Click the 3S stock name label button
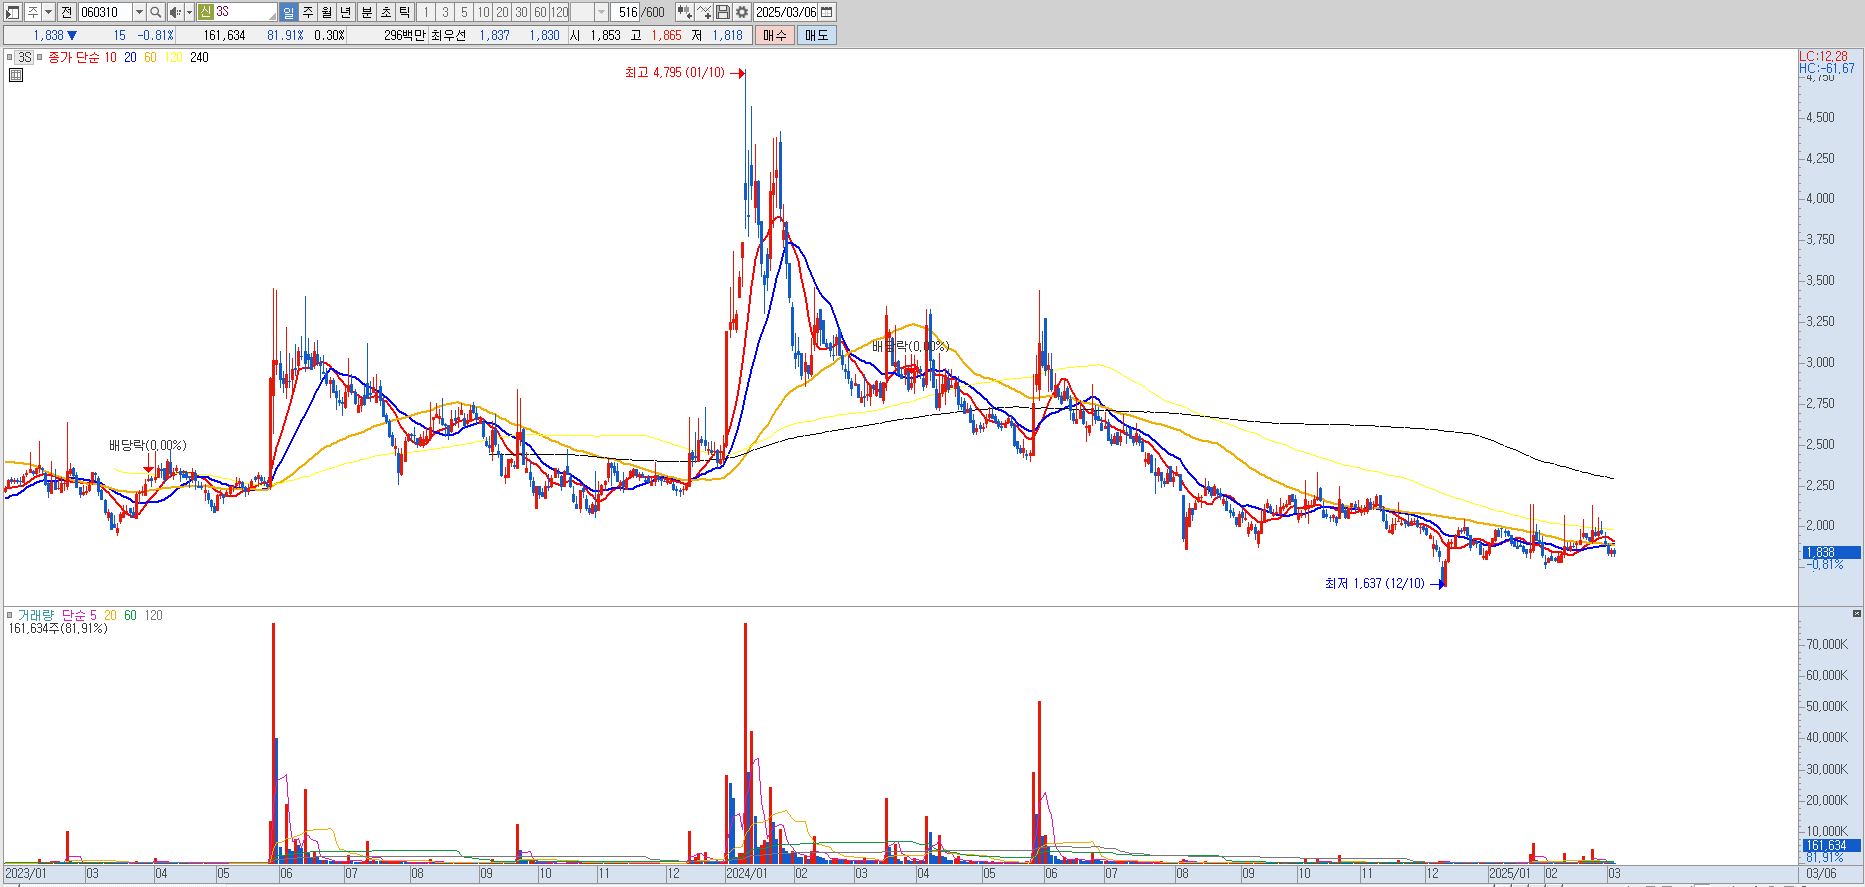Viewport: 1865px width, 887px height. pyautogui.click(x=25, y=57)
